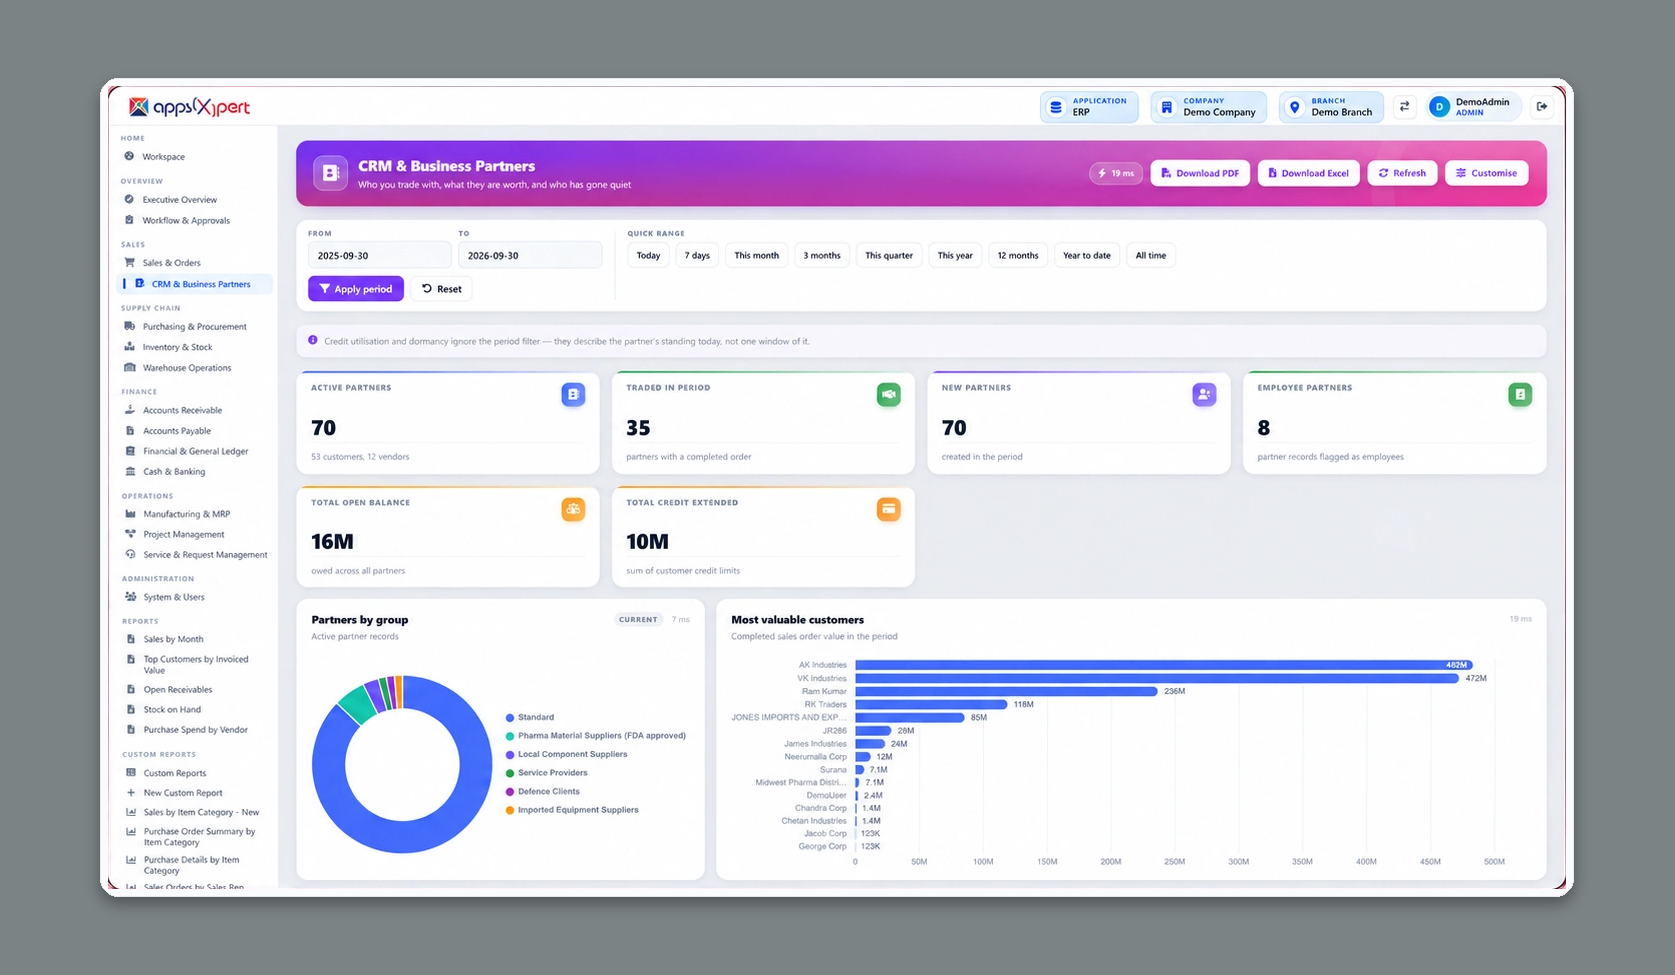
Task: Click the plus icon for New Custom Report
Action: 130,793
